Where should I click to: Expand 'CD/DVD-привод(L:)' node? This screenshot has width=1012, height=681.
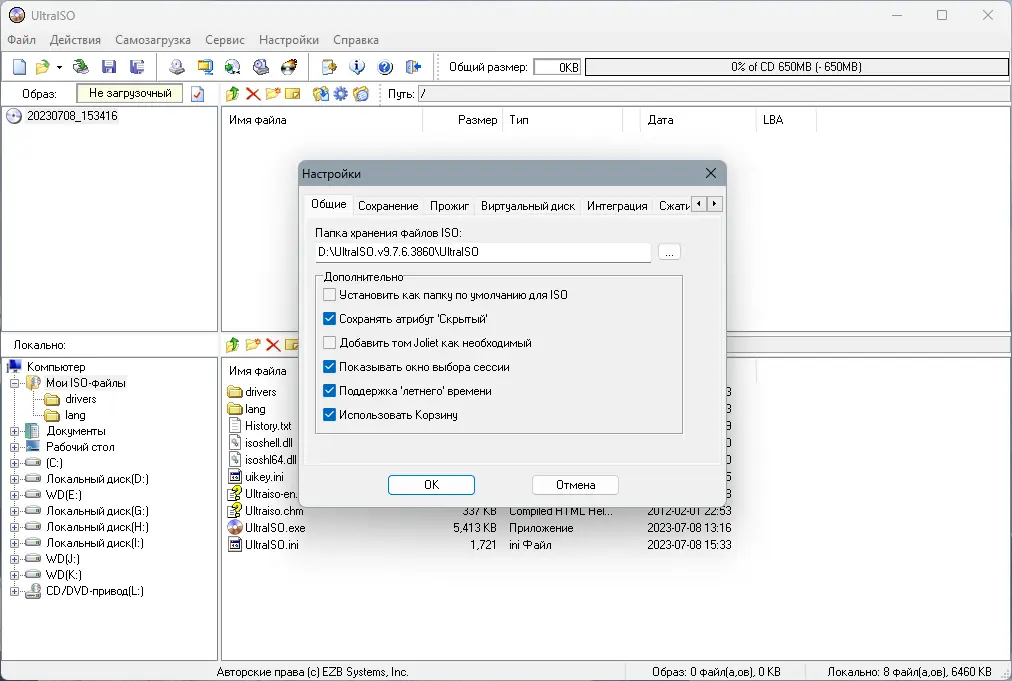[x=14, y=591]
